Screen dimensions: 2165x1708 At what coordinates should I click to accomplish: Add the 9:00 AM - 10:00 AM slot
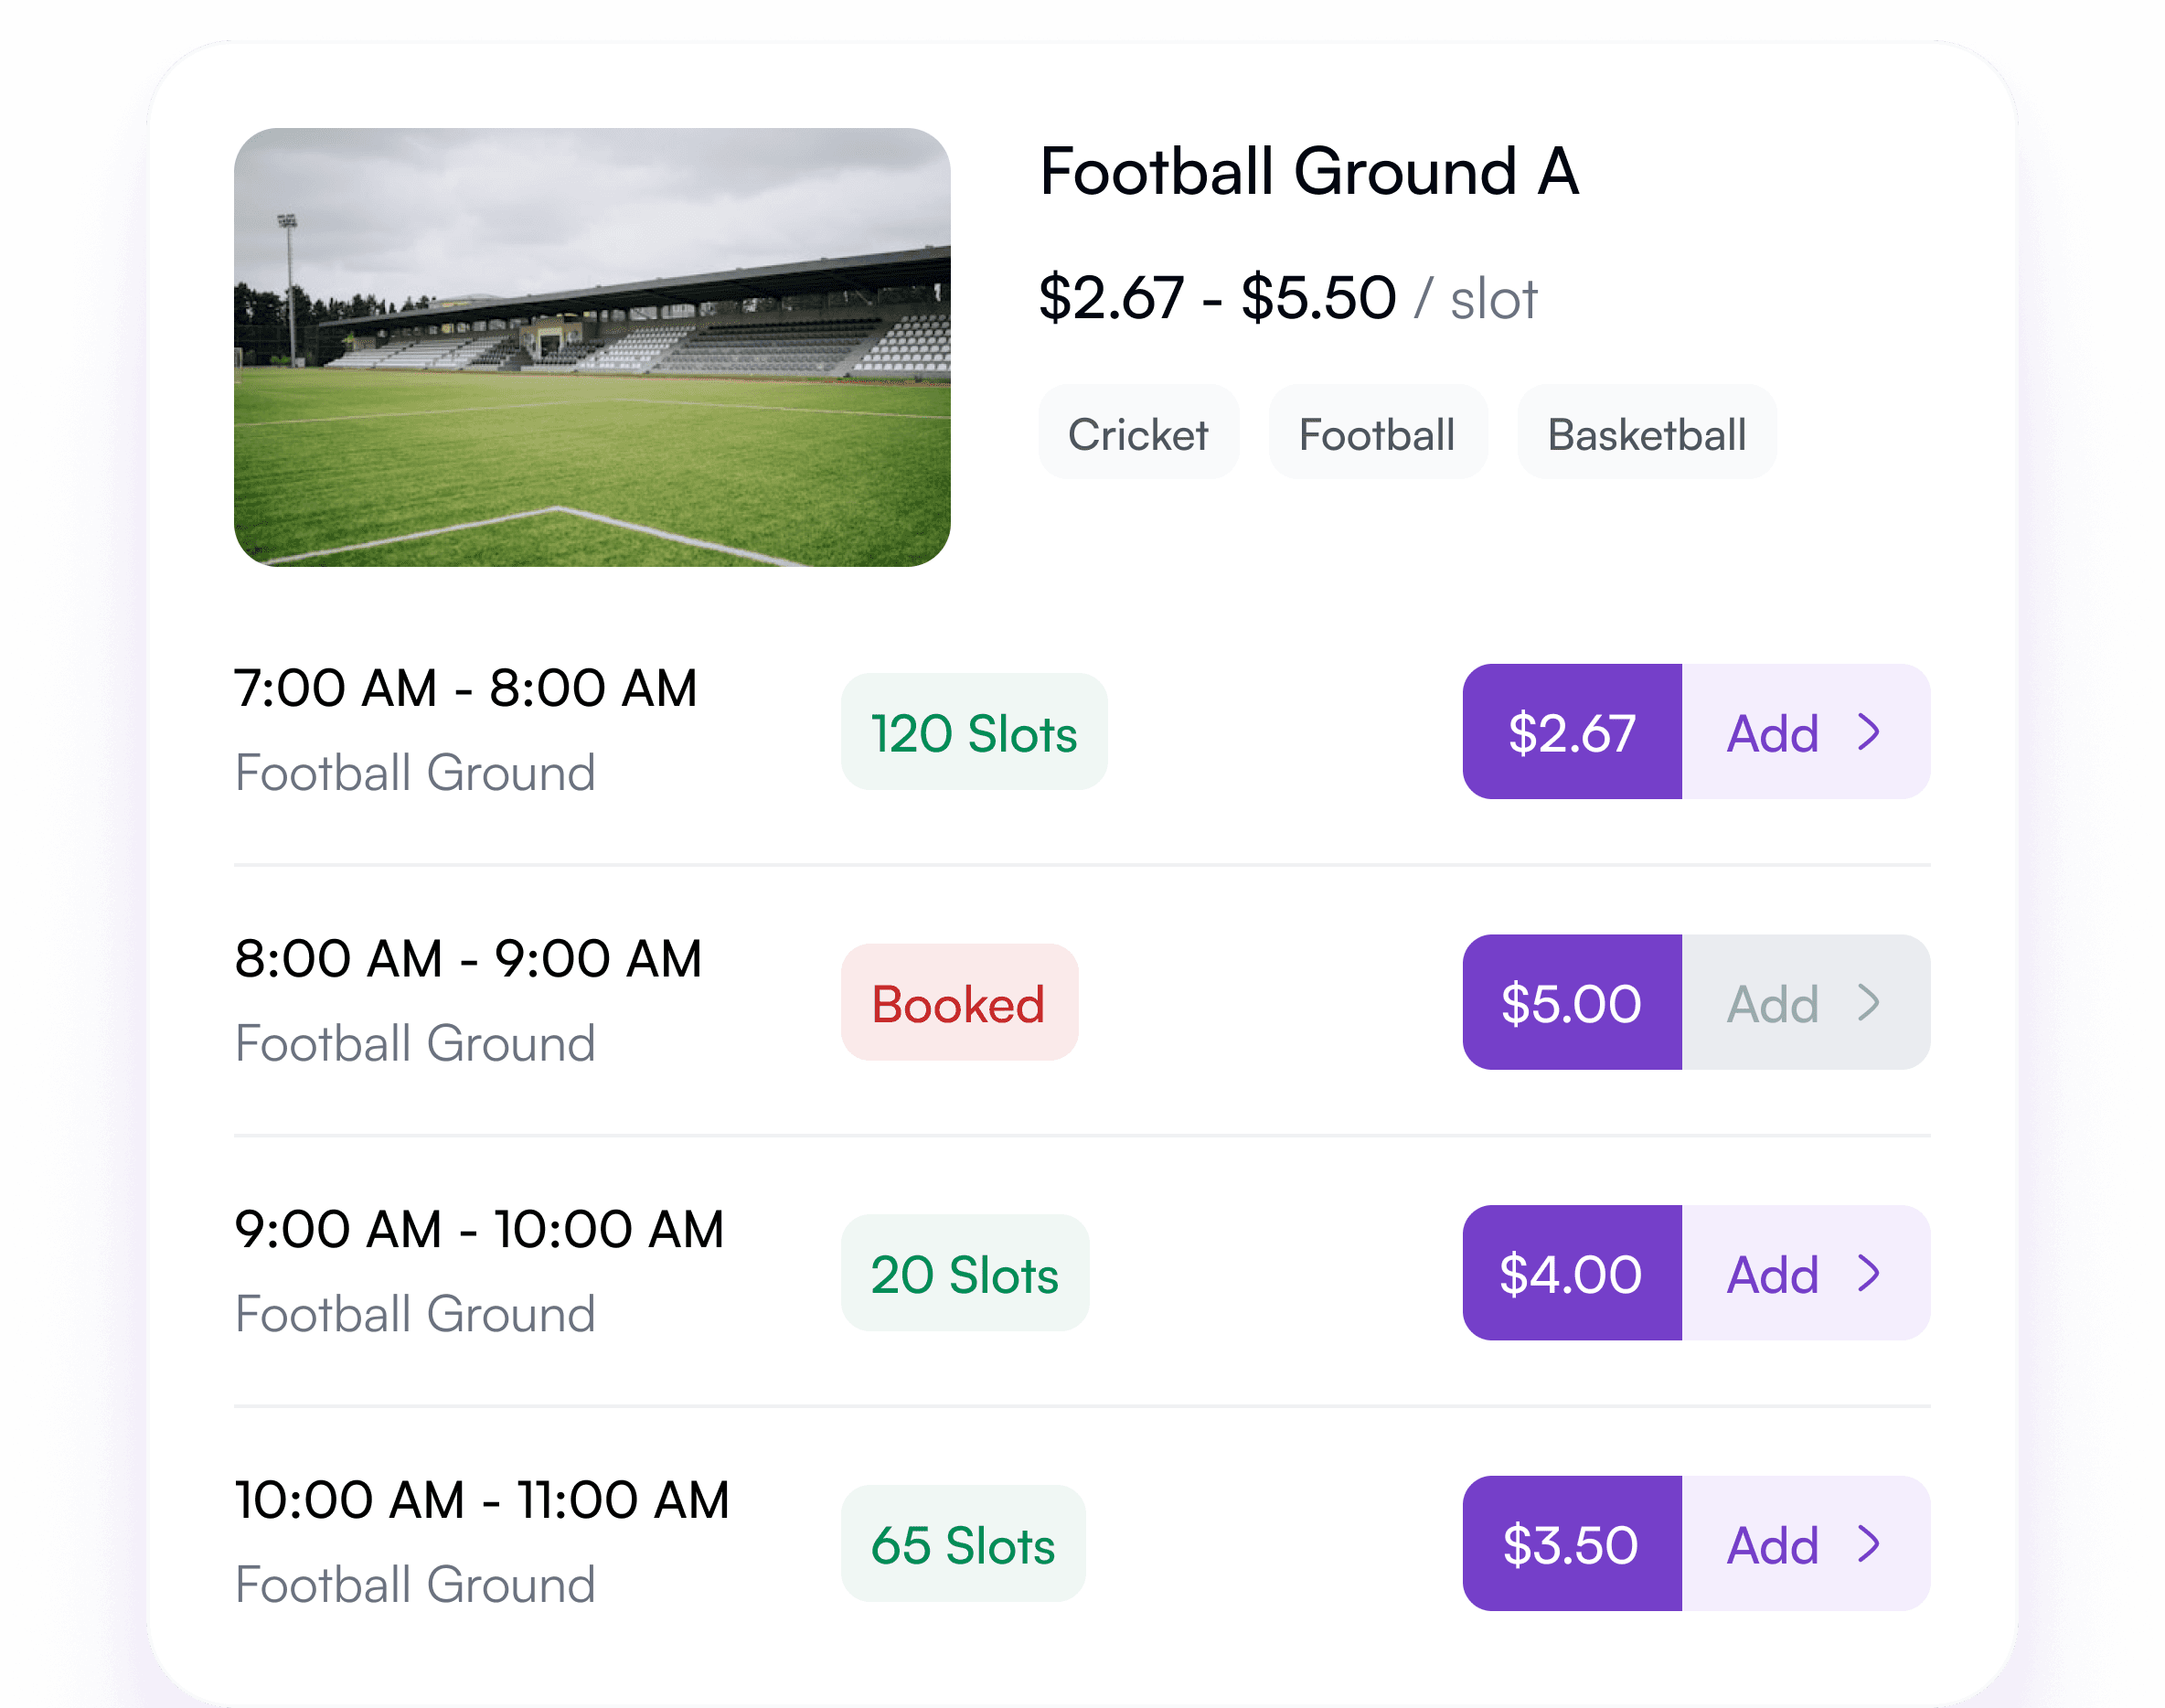coord(1772,1274)
